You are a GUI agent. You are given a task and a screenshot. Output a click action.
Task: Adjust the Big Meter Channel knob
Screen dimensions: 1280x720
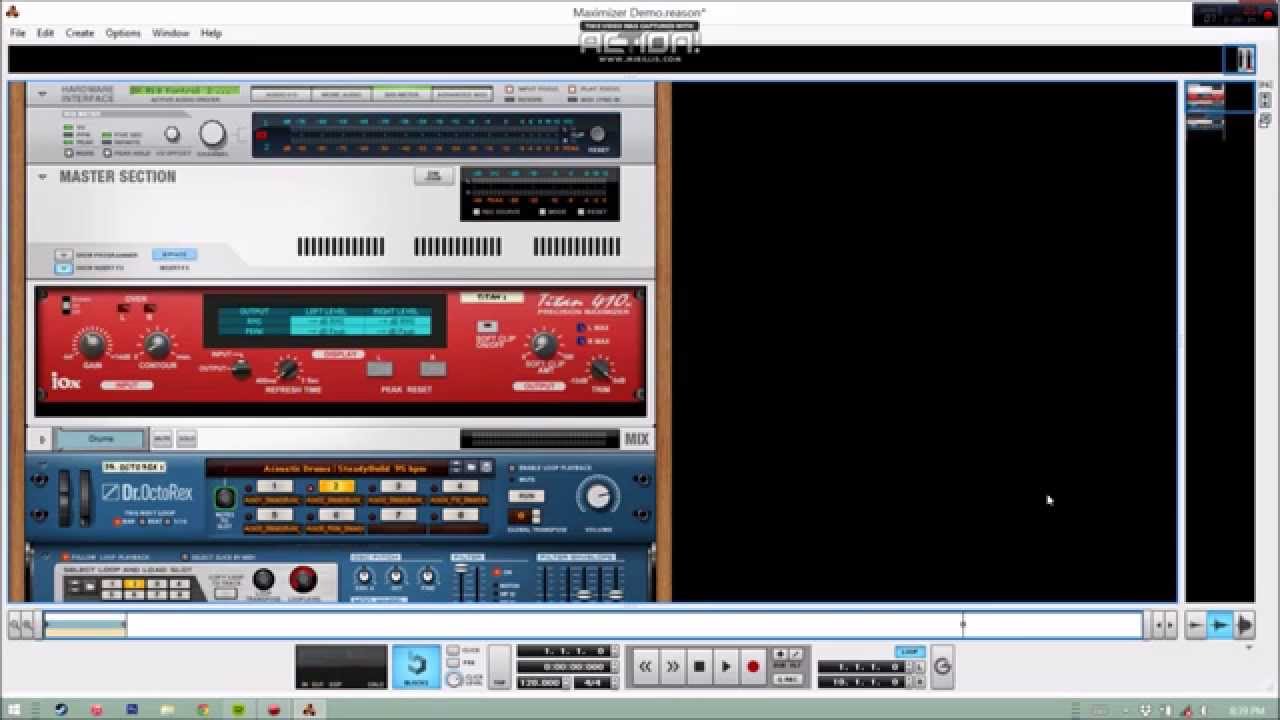click(x=212, y=134)
